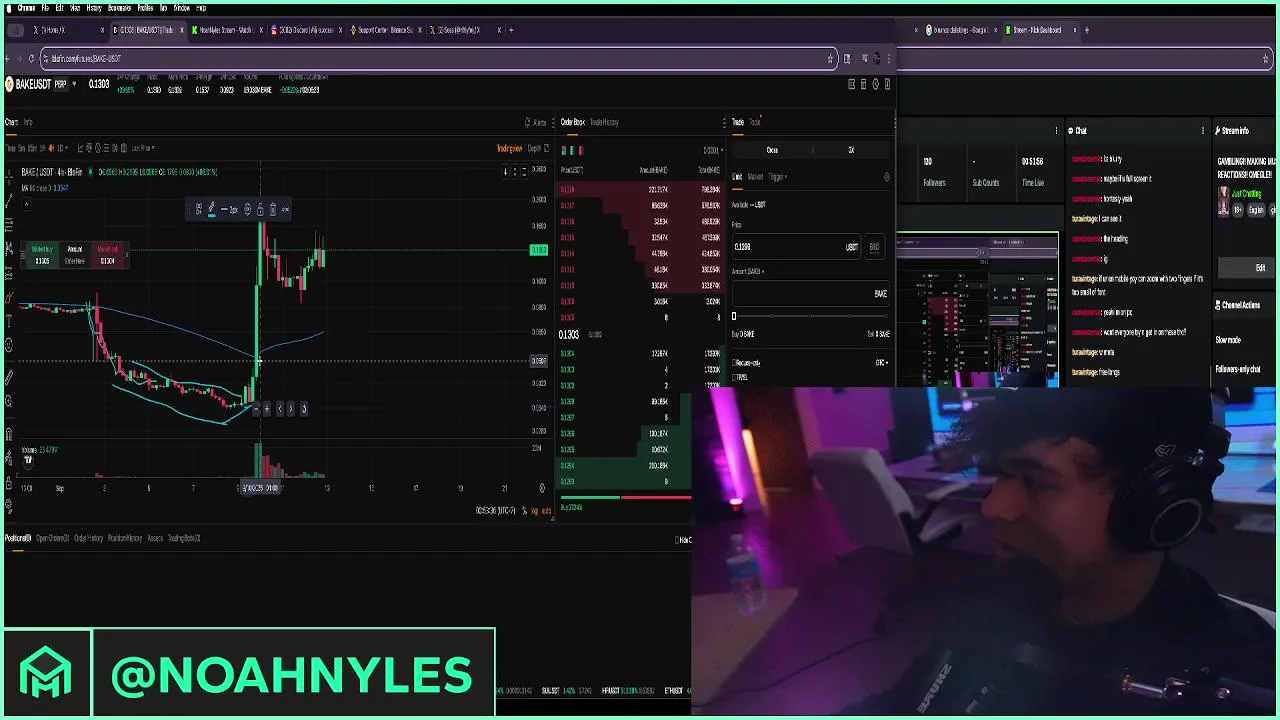This screenshot has width=1280, height=720.
Task: Open new tab plus button in left window
Action: 511,30
